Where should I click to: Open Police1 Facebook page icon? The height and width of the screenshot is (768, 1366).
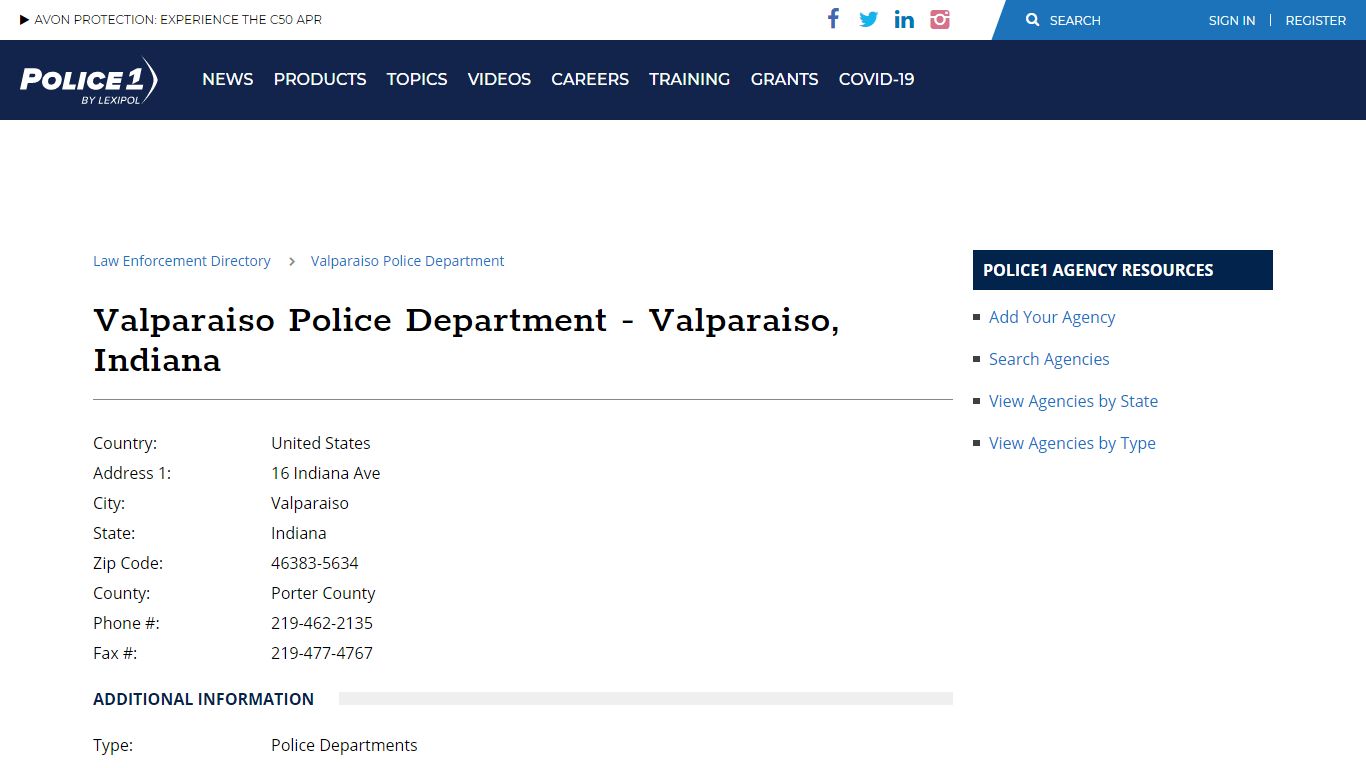click(x=833, y=19)
